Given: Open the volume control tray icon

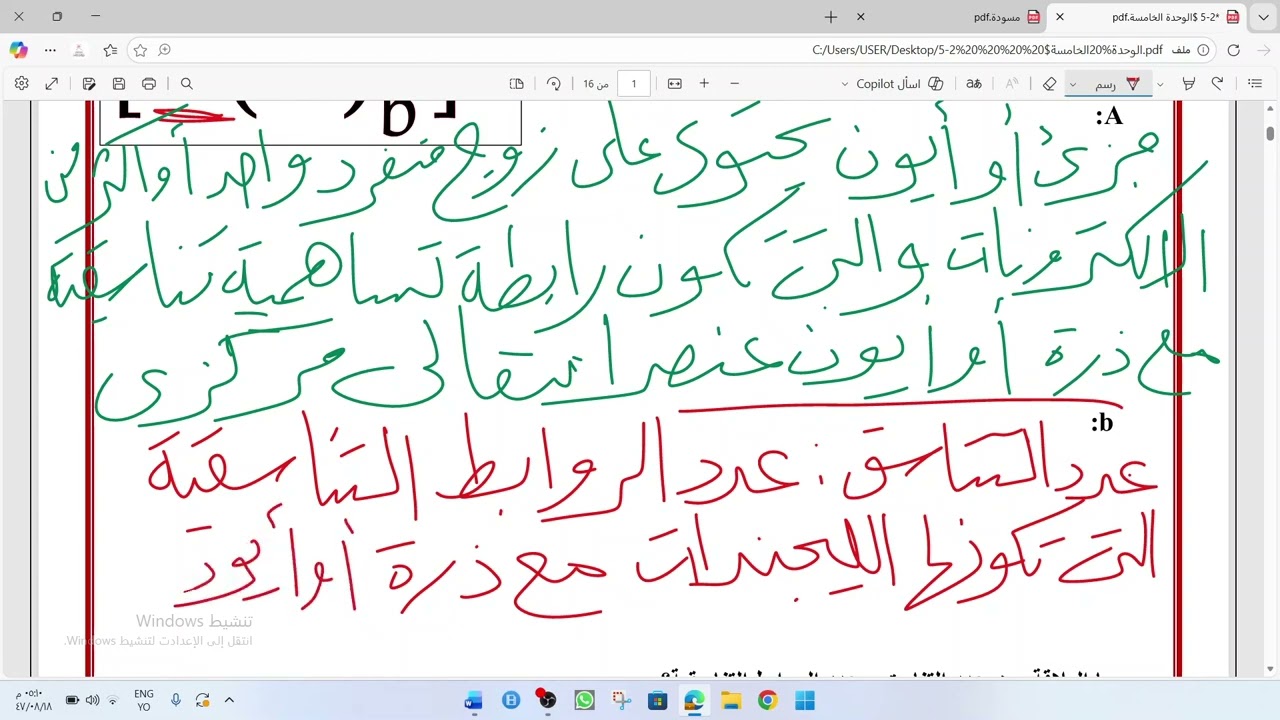Looking at the screenshot, I should coord(93,701).
